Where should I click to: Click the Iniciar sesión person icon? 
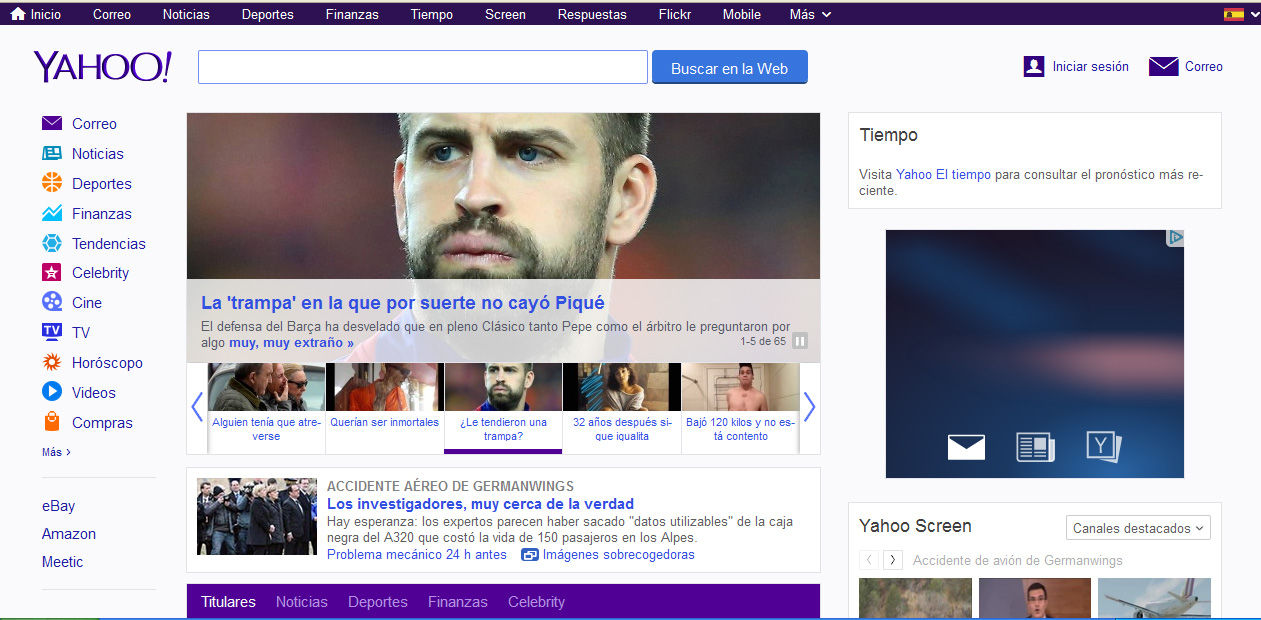[x=1034, y=67]
